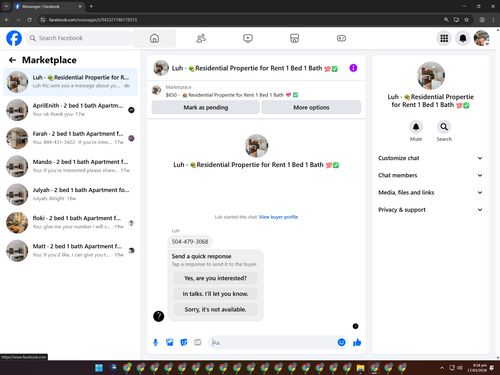Open the Julyah apartment conversation
The height and width of the screenshot is (375, 500).
click(x=70, y=194)
